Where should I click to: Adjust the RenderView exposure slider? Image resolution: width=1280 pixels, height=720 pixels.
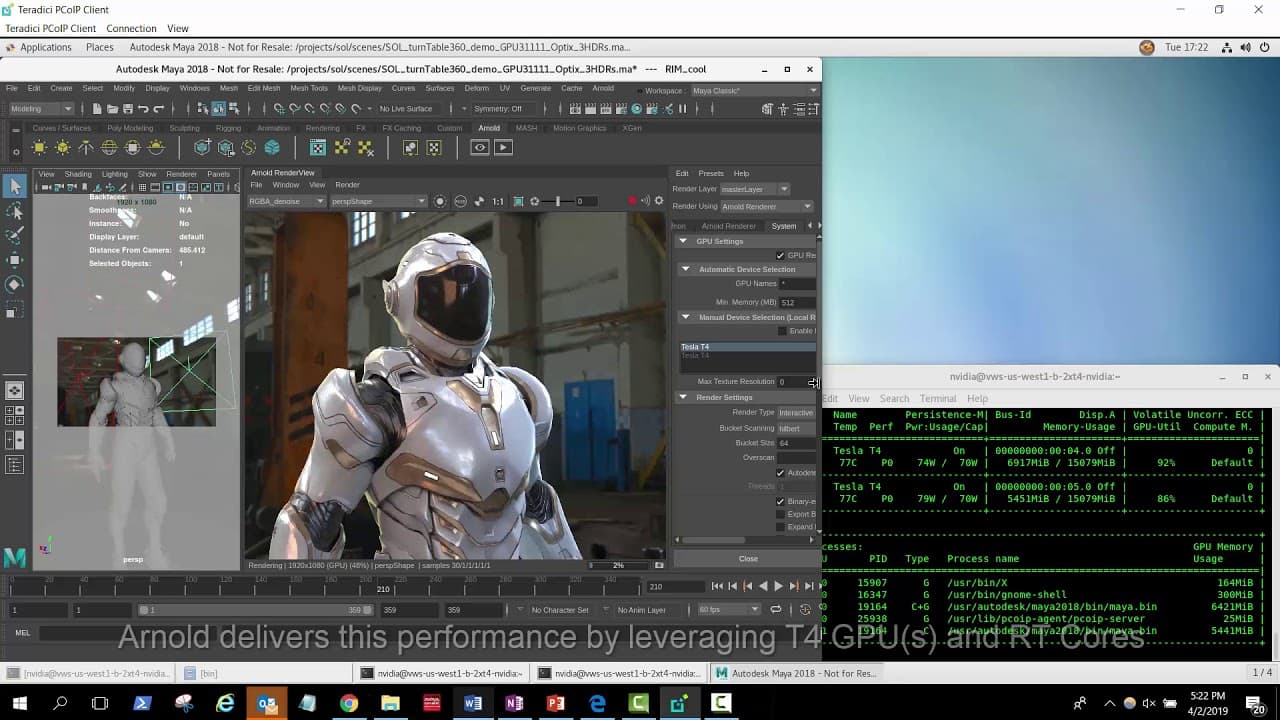(557, 201)
